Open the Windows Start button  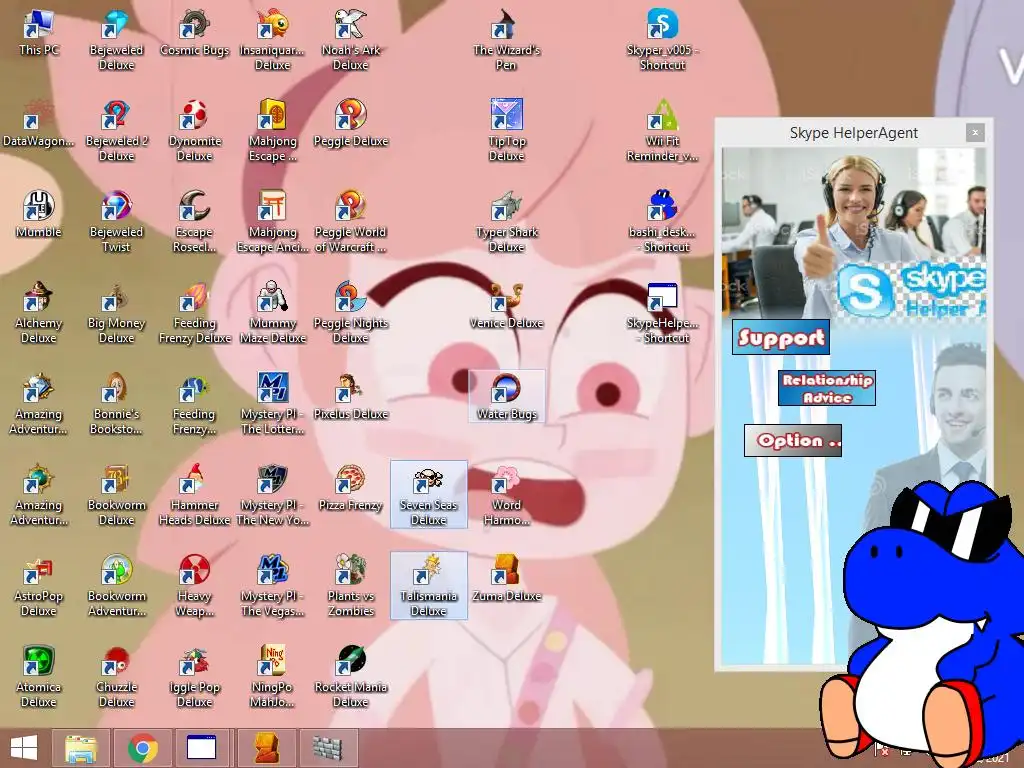(x=24, y=748)
